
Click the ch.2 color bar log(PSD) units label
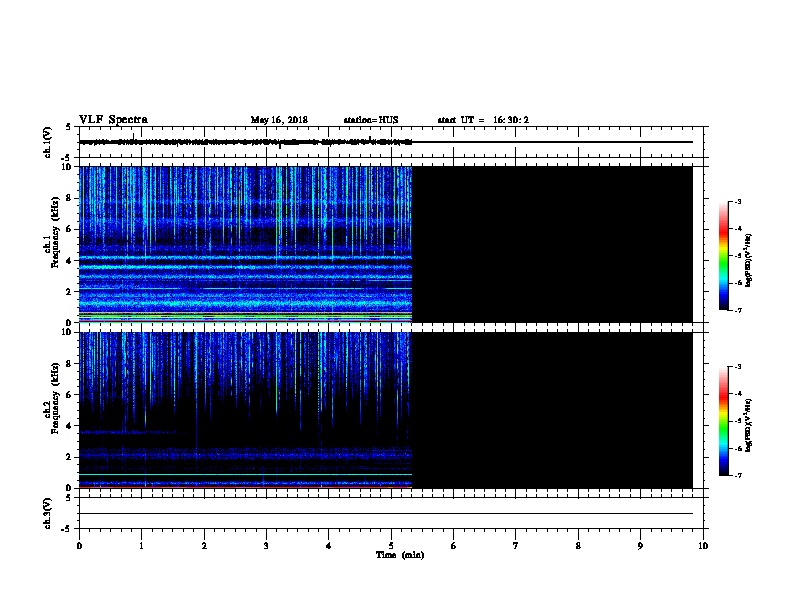(748, 426)
